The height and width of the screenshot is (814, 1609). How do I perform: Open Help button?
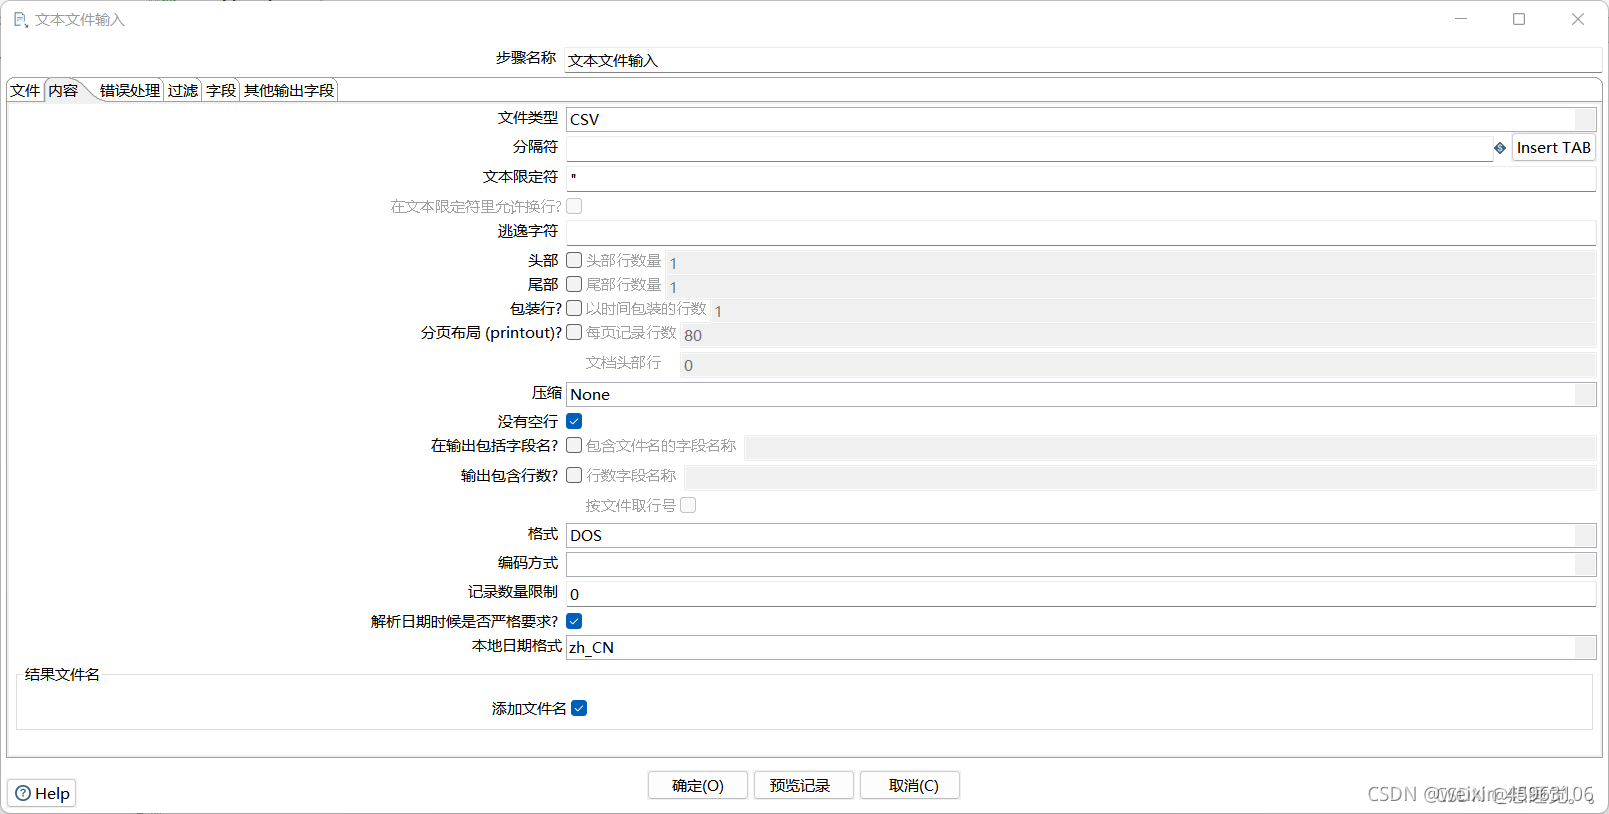point(42,793)
